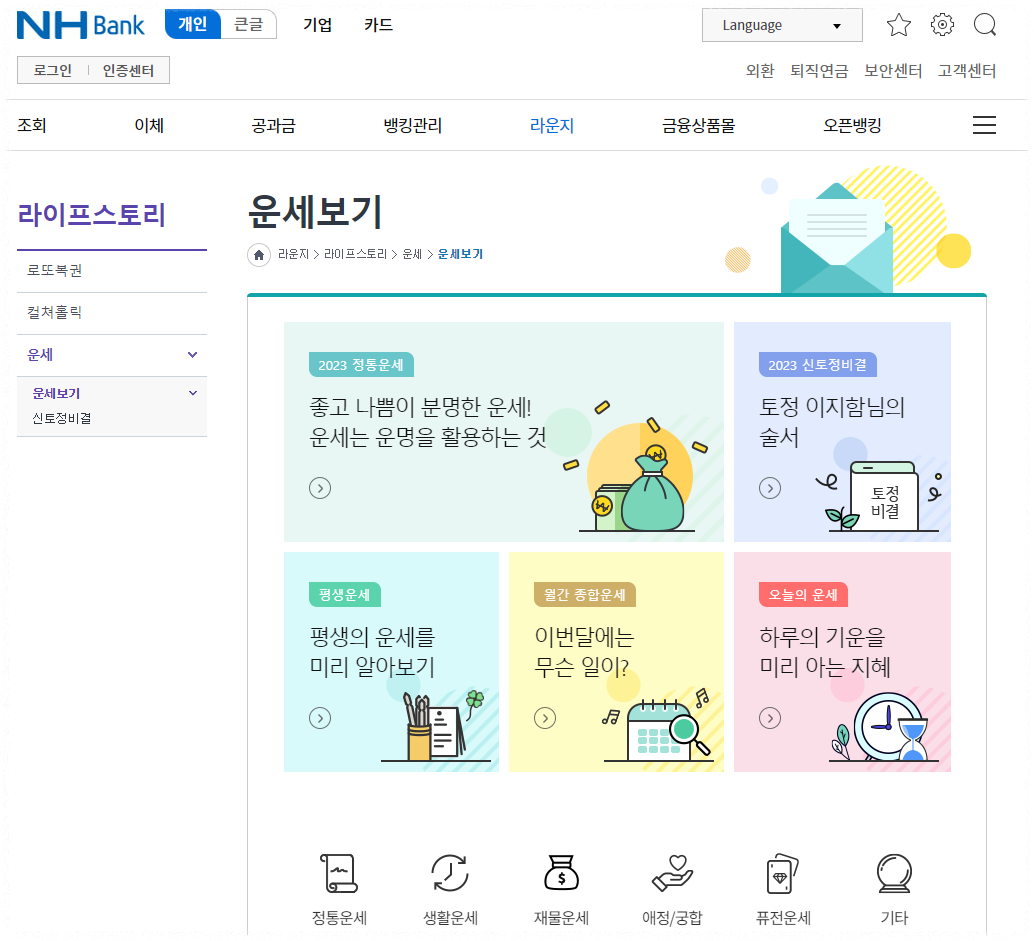Open favorites star icon

(x=898, y=25)
